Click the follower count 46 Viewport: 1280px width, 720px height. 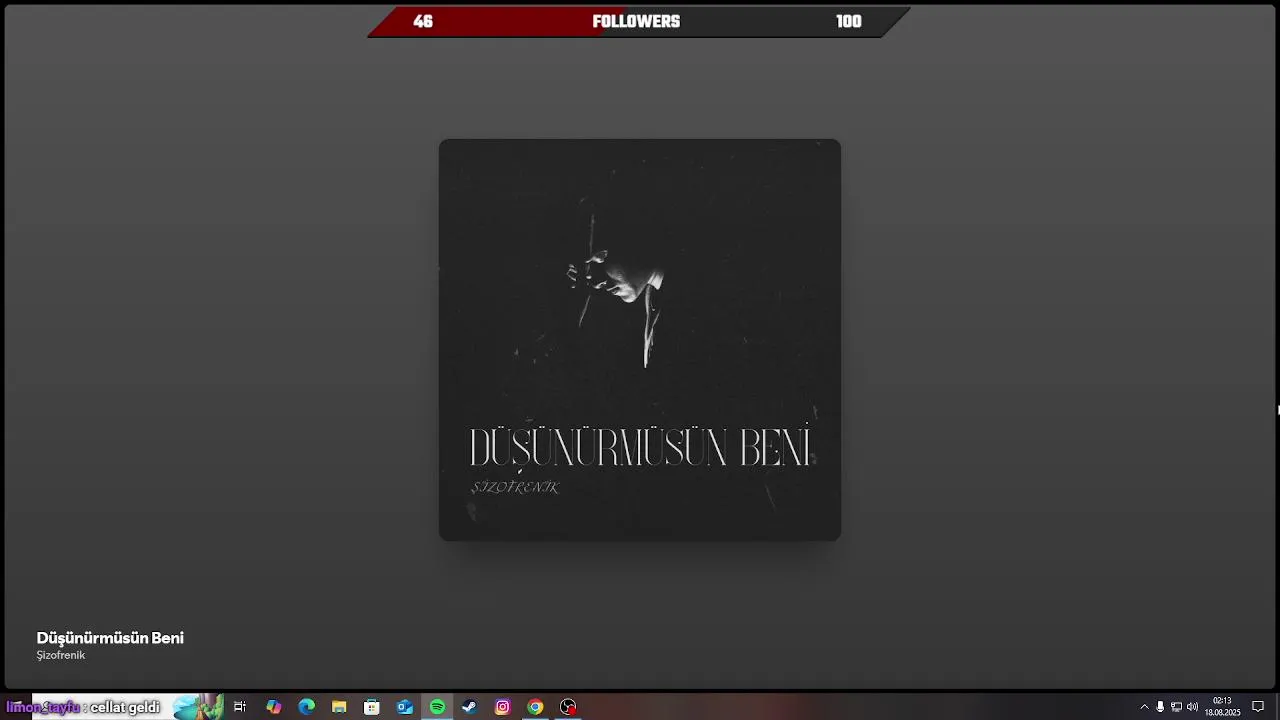click(423, 22)
